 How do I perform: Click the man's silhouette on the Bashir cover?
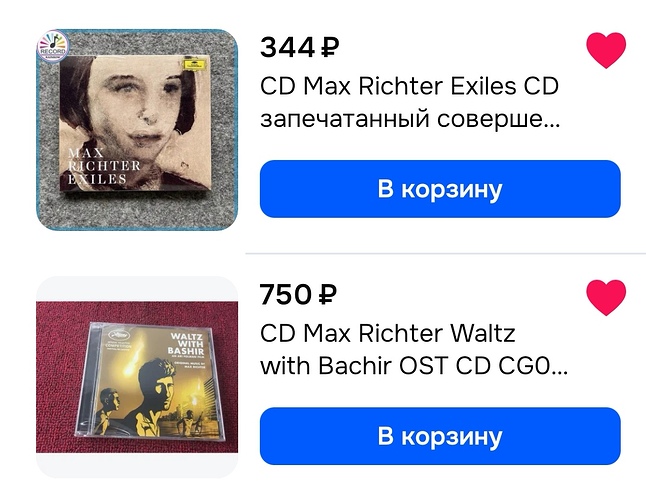pos(157,396)
